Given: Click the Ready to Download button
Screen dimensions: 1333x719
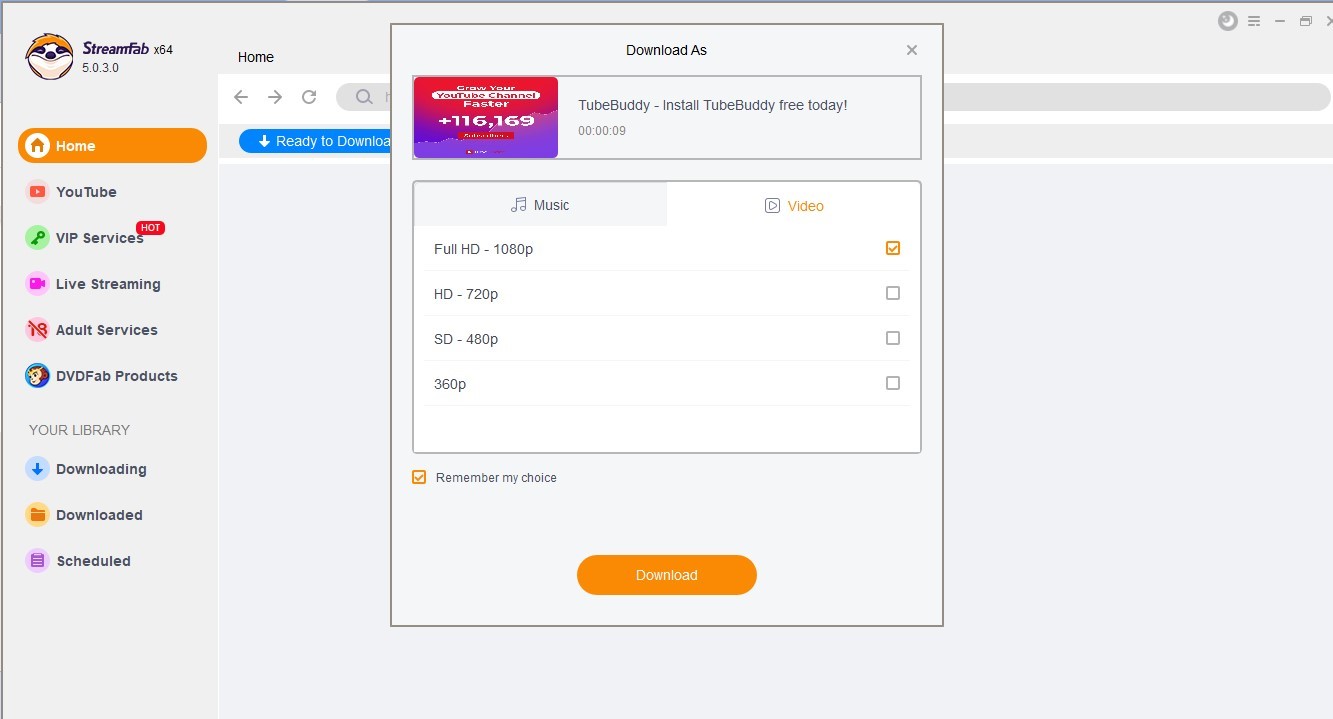Looking at the screenshot, I should (316, 141).
